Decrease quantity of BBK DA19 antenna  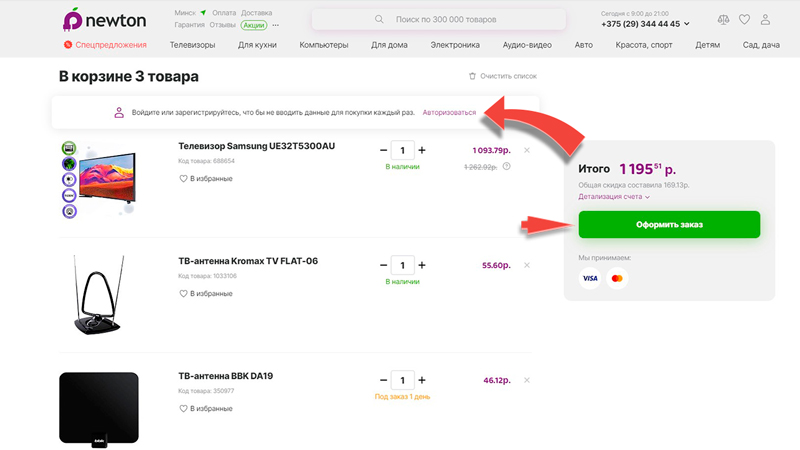[383, 380]
